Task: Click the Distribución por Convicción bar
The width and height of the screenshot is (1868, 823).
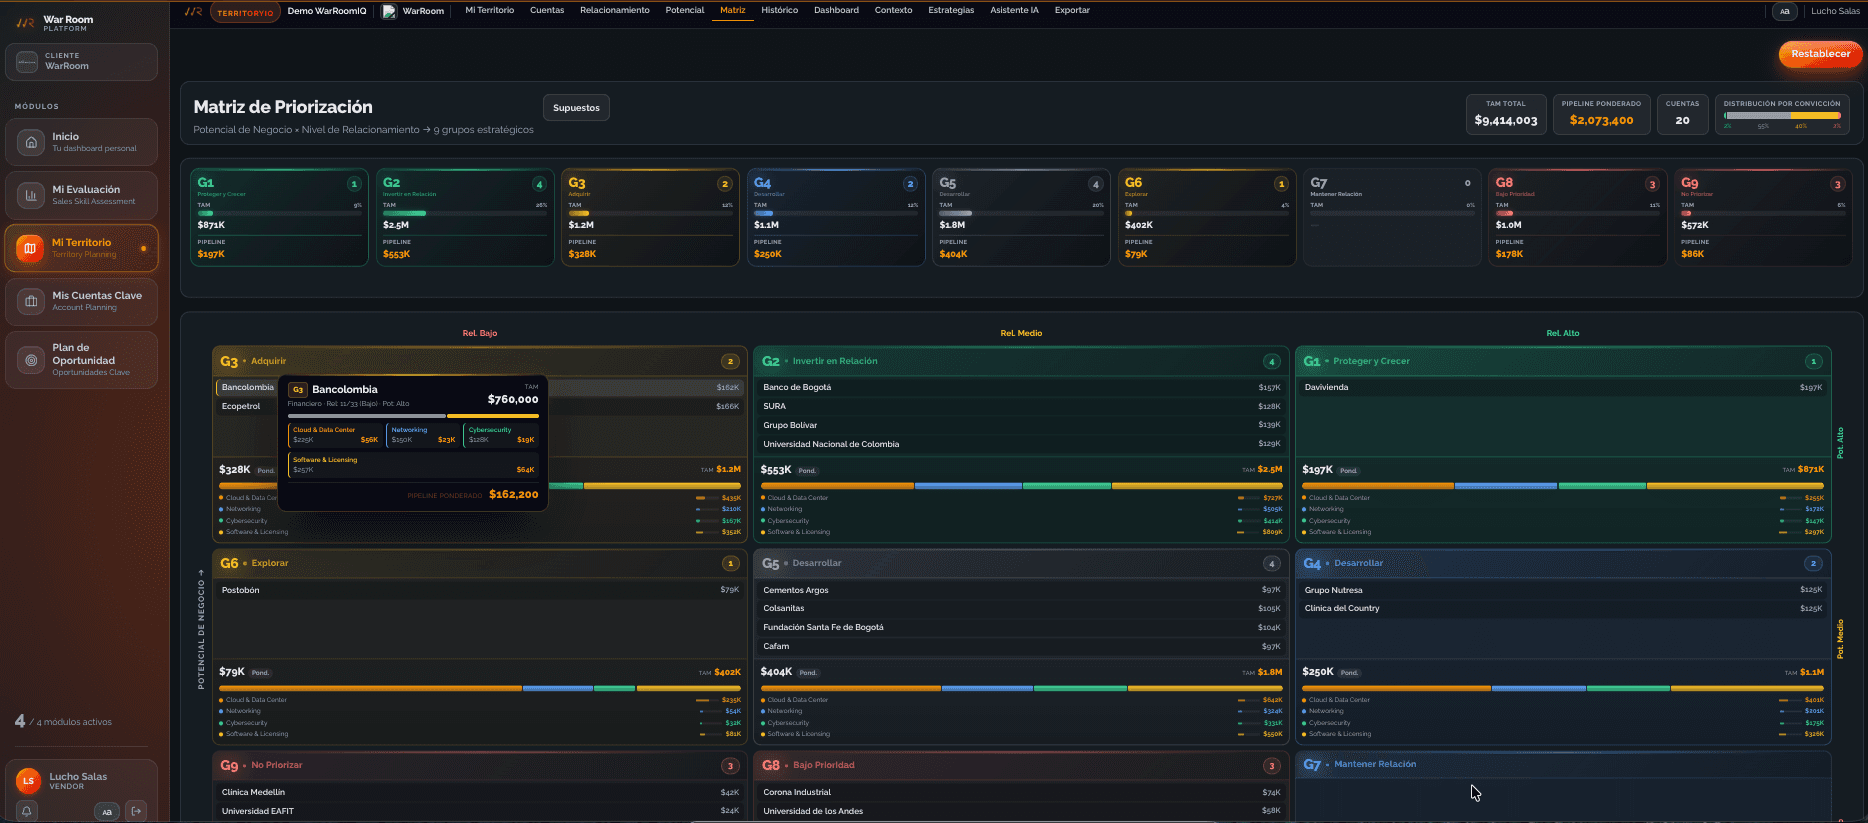Action: click(1782, 116)
